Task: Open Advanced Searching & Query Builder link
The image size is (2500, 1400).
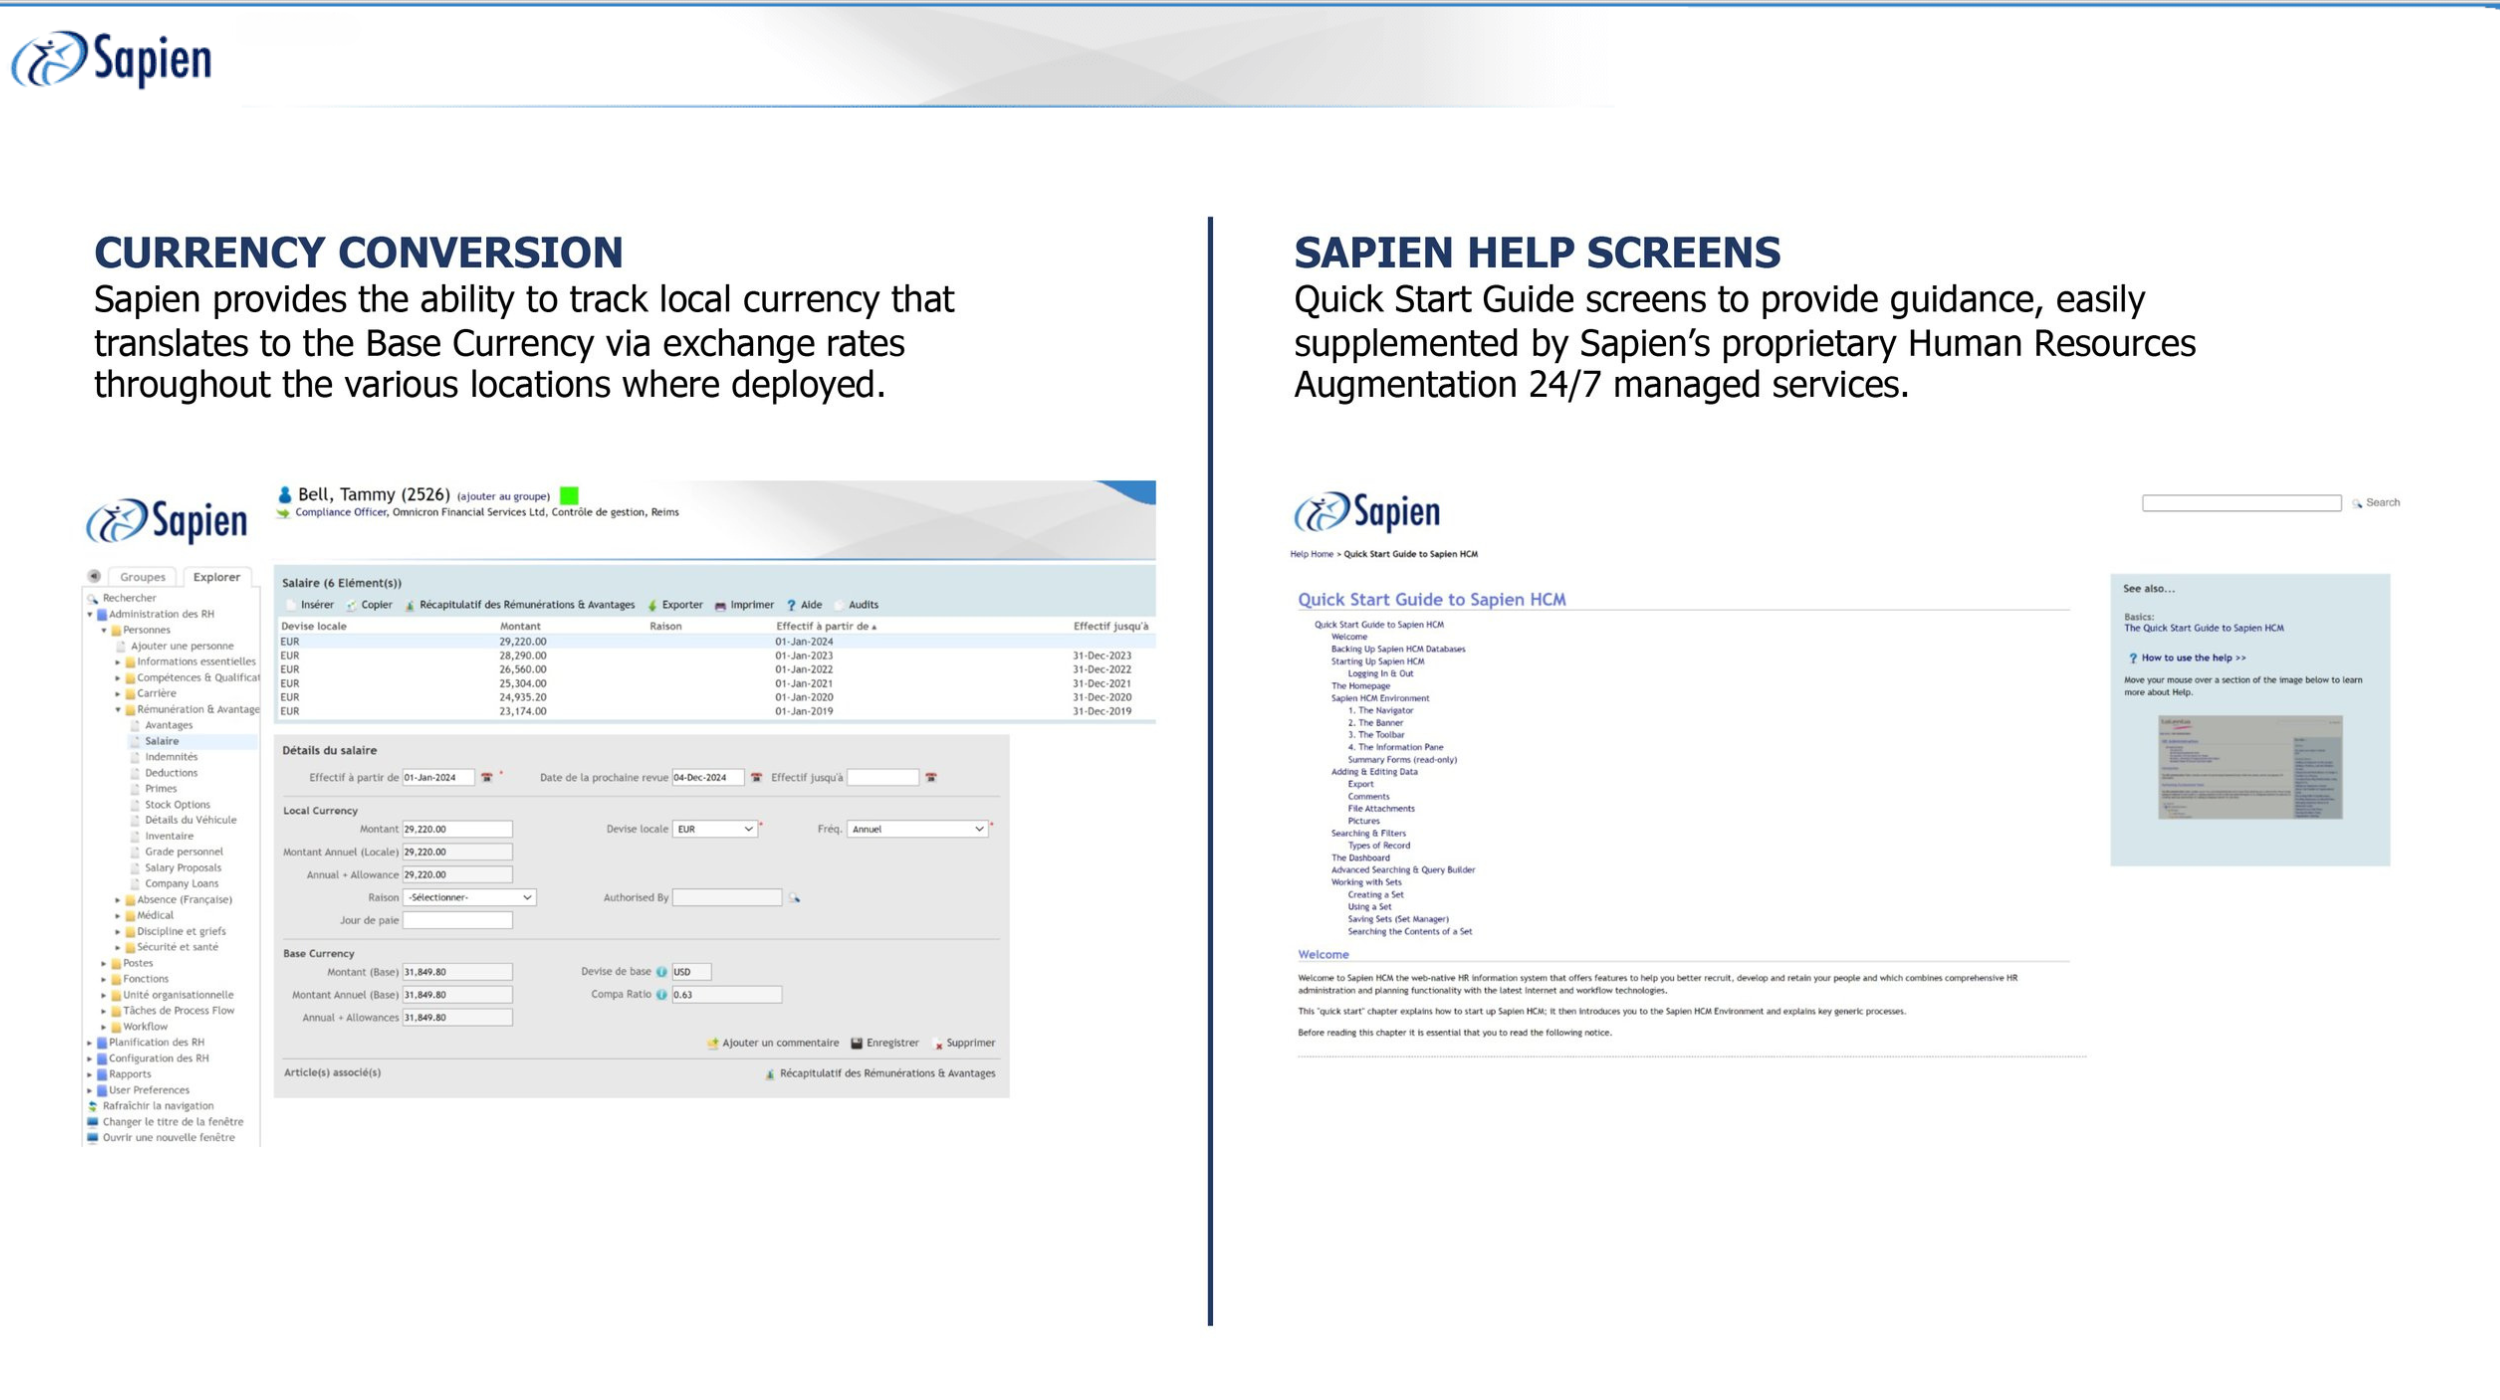Action: (1402, 870)
